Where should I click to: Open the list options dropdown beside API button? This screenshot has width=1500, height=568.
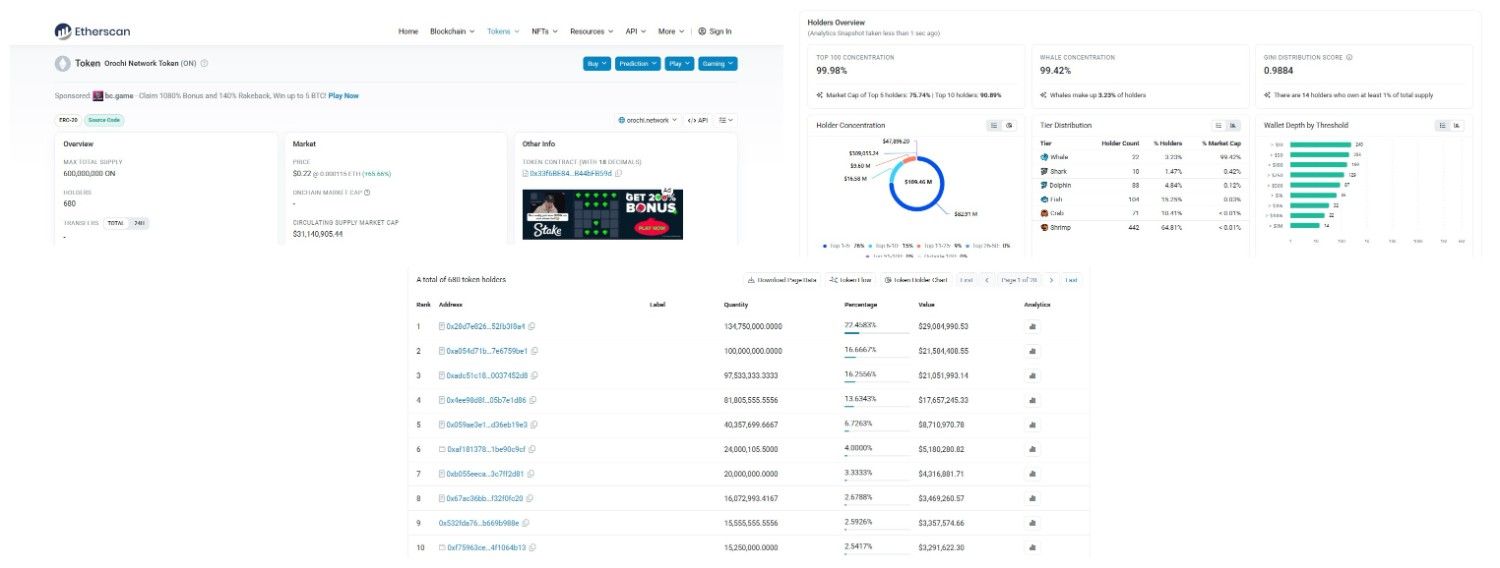[x=725, y=120]
